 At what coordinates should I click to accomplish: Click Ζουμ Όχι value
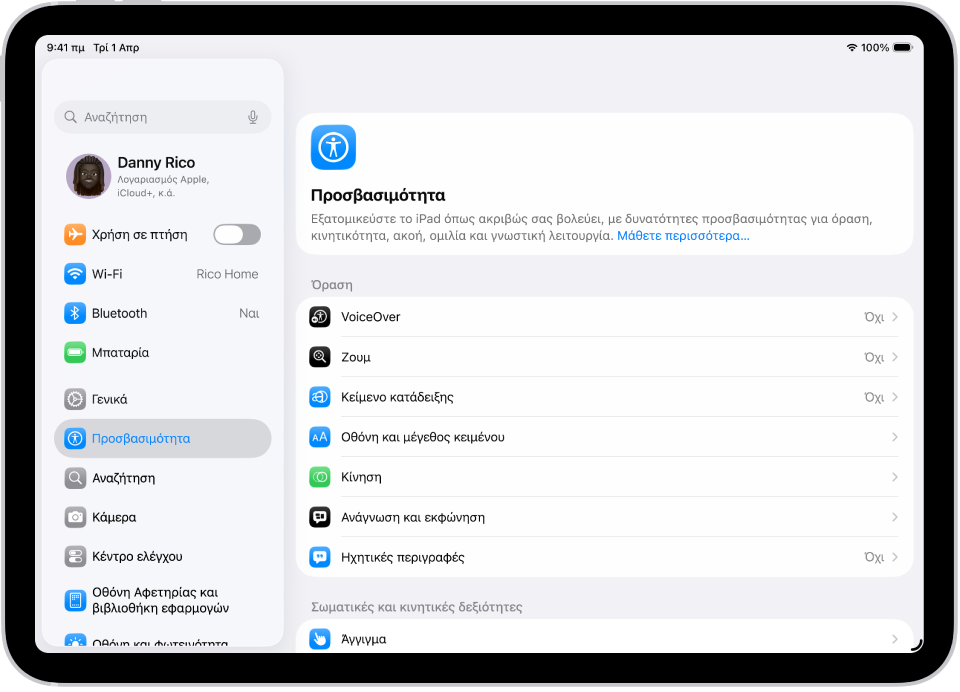[874, 356]
